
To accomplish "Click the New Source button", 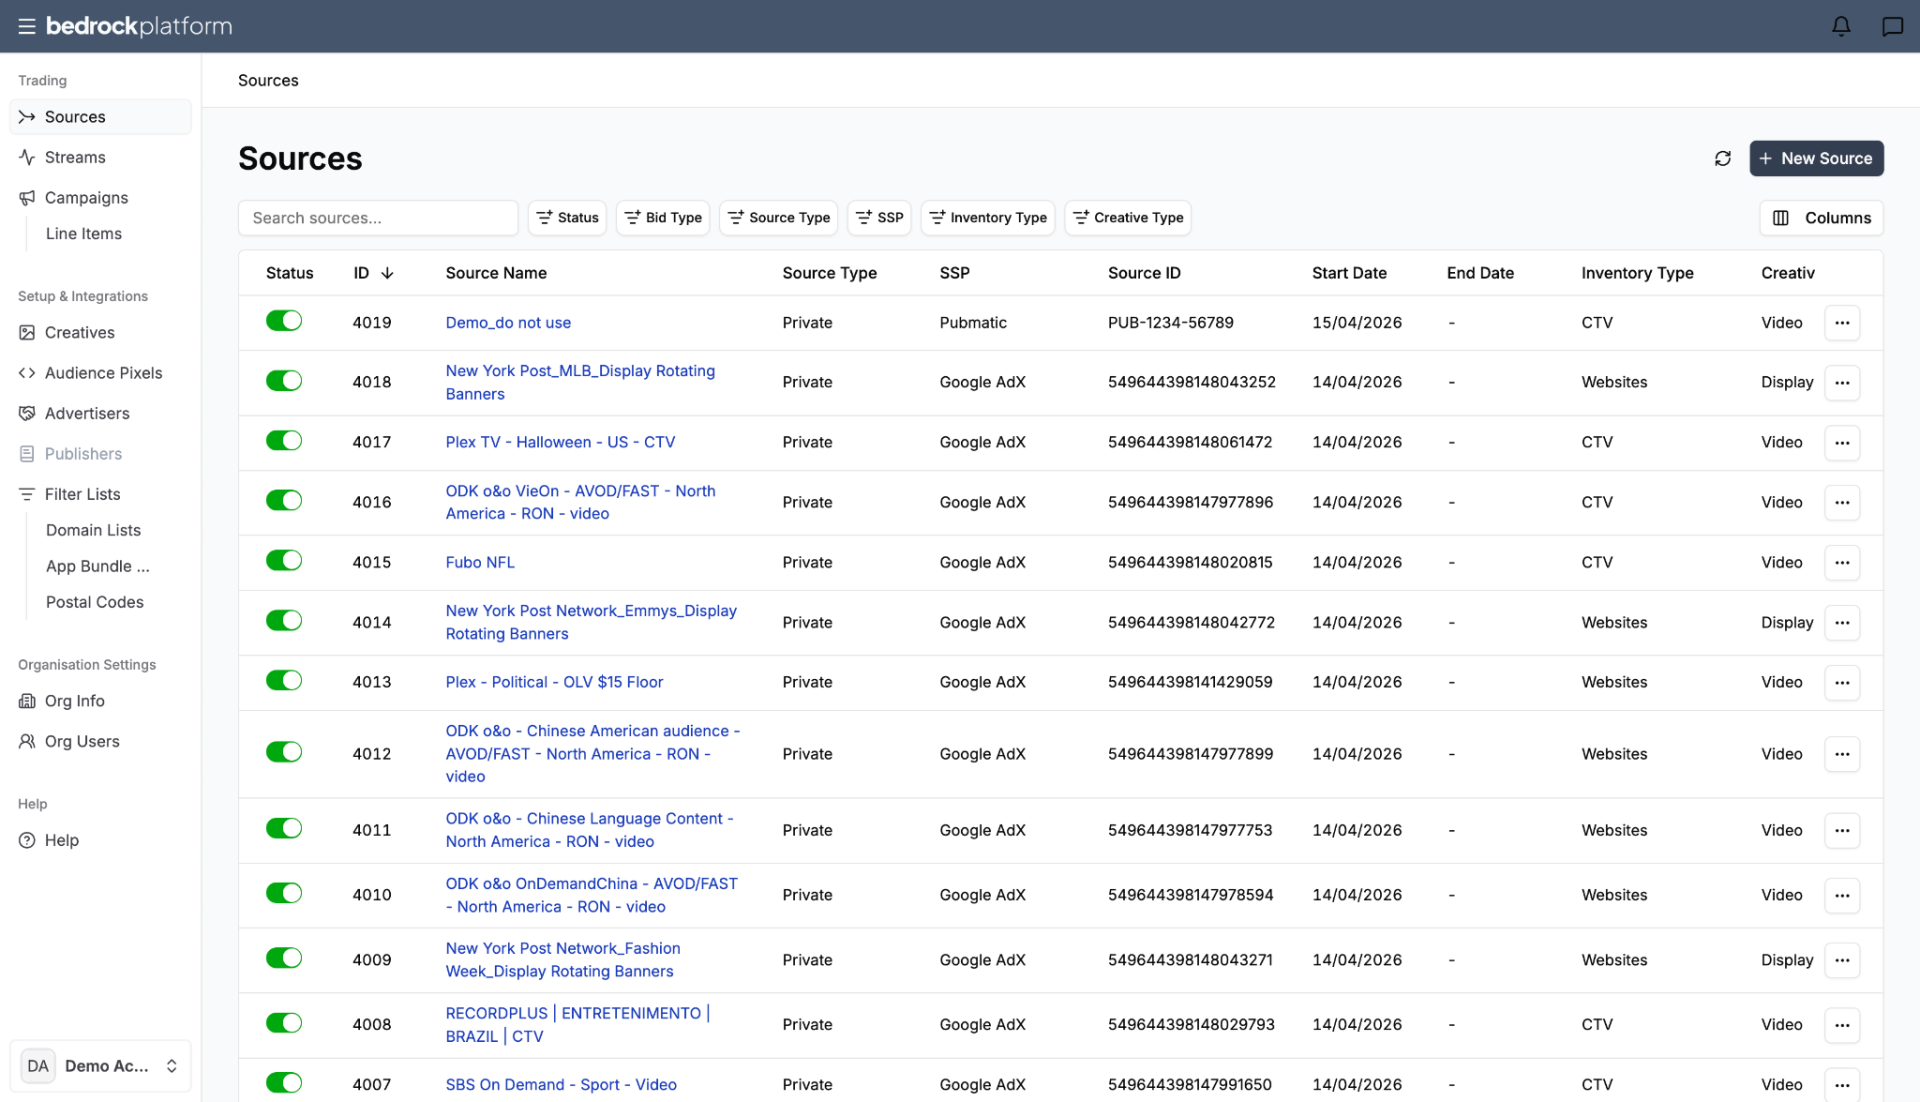I will [x=1816, y=158].
